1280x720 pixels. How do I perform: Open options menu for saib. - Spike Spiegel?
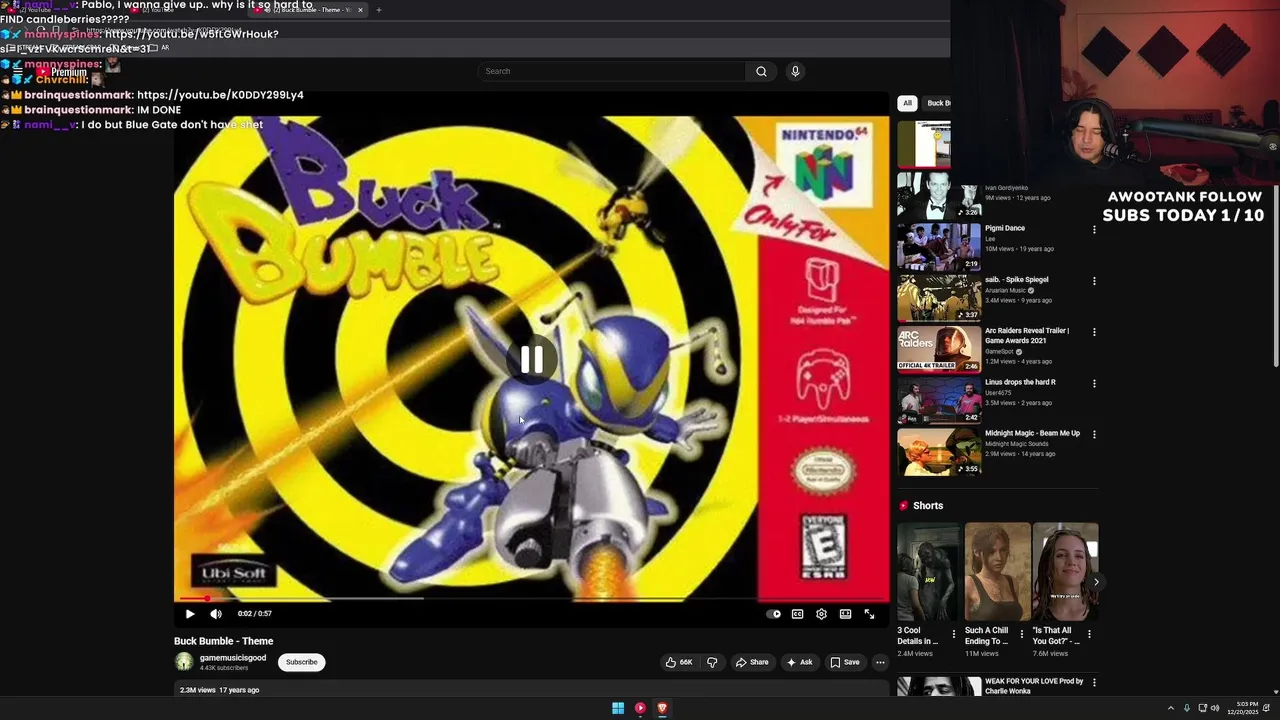click(1094, 281)
